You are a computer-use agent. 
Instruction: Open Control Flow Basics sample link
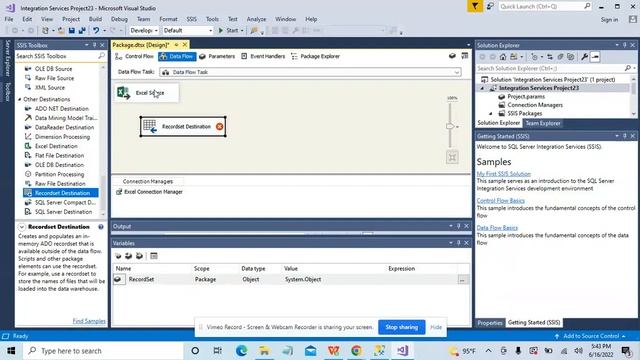pos(501,201)
